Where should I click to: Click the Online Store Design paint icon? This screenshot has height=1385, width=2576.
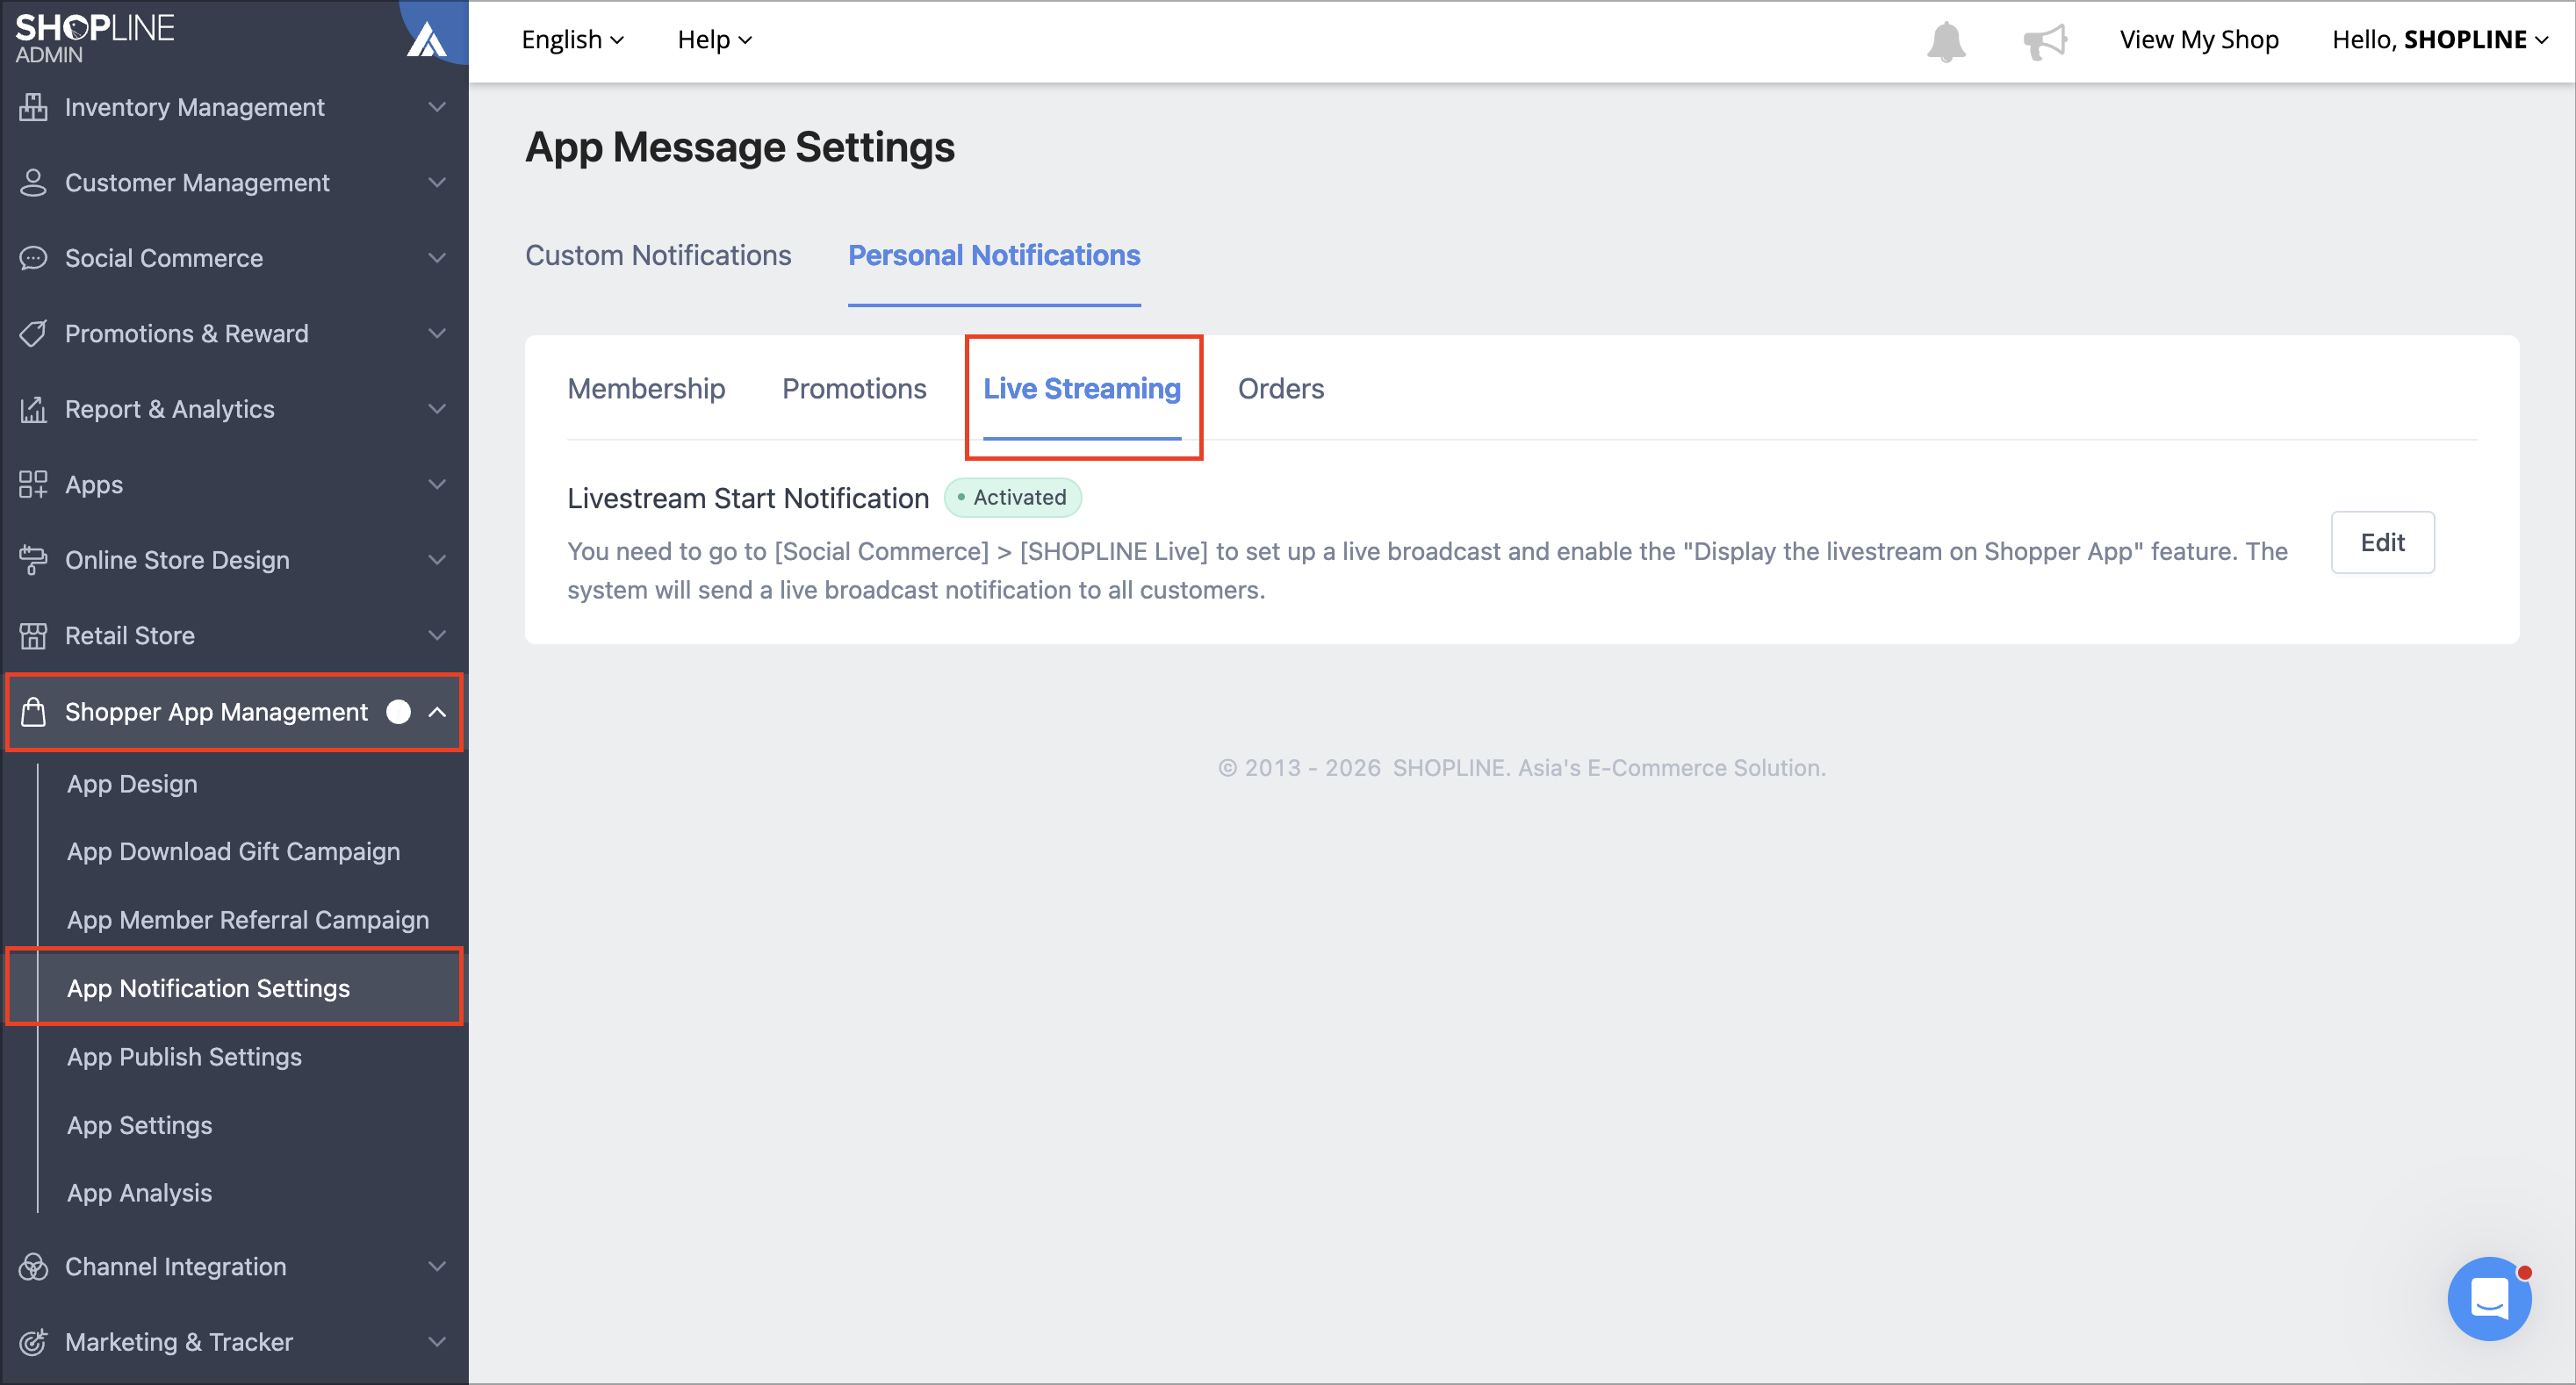coord(33,560)
